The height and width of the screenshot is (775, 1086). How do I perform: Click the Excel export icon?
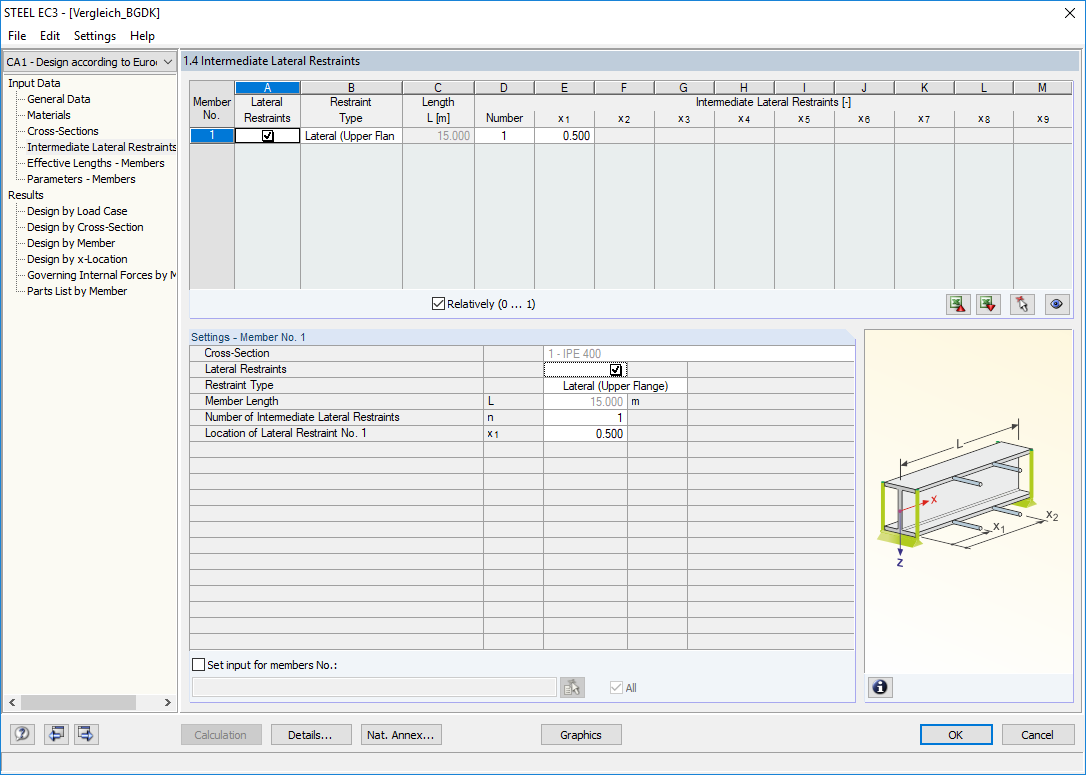pos(958,304)
